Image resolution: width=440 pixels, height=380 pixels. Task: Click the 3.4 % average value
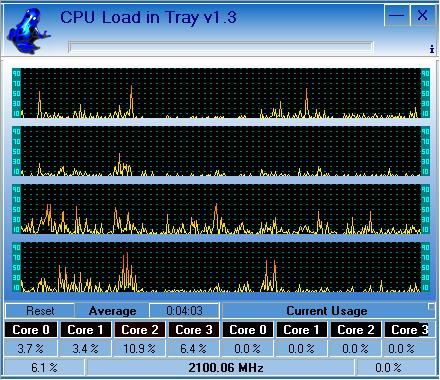coord(85,349)
